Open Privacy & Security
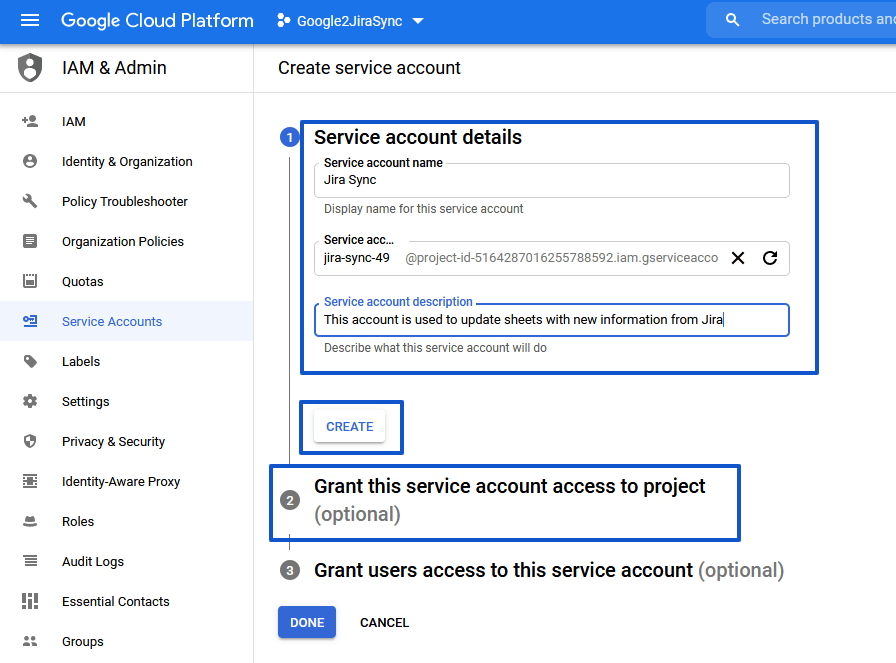Image resolution: width=896 pixels, height=663 pixels. (113, 442)
